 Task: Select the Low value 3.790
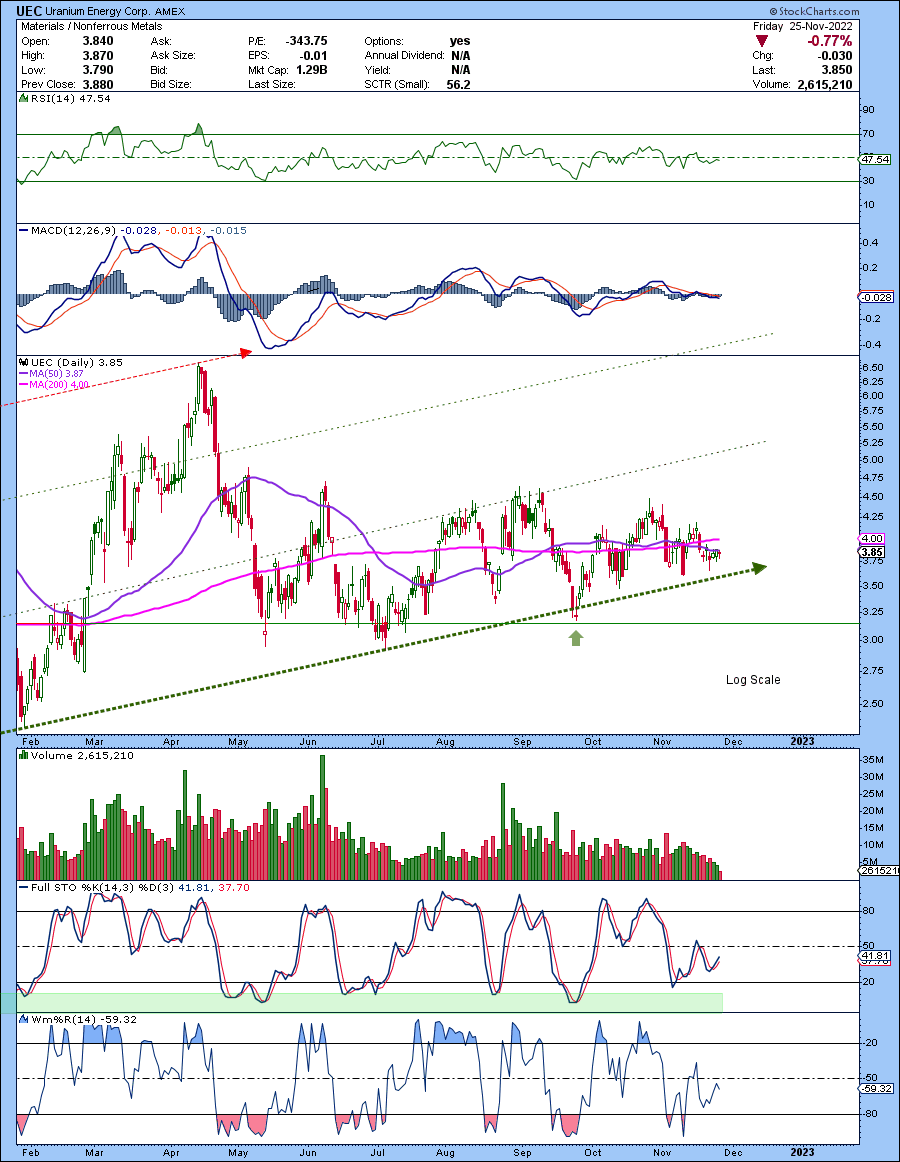98,70
